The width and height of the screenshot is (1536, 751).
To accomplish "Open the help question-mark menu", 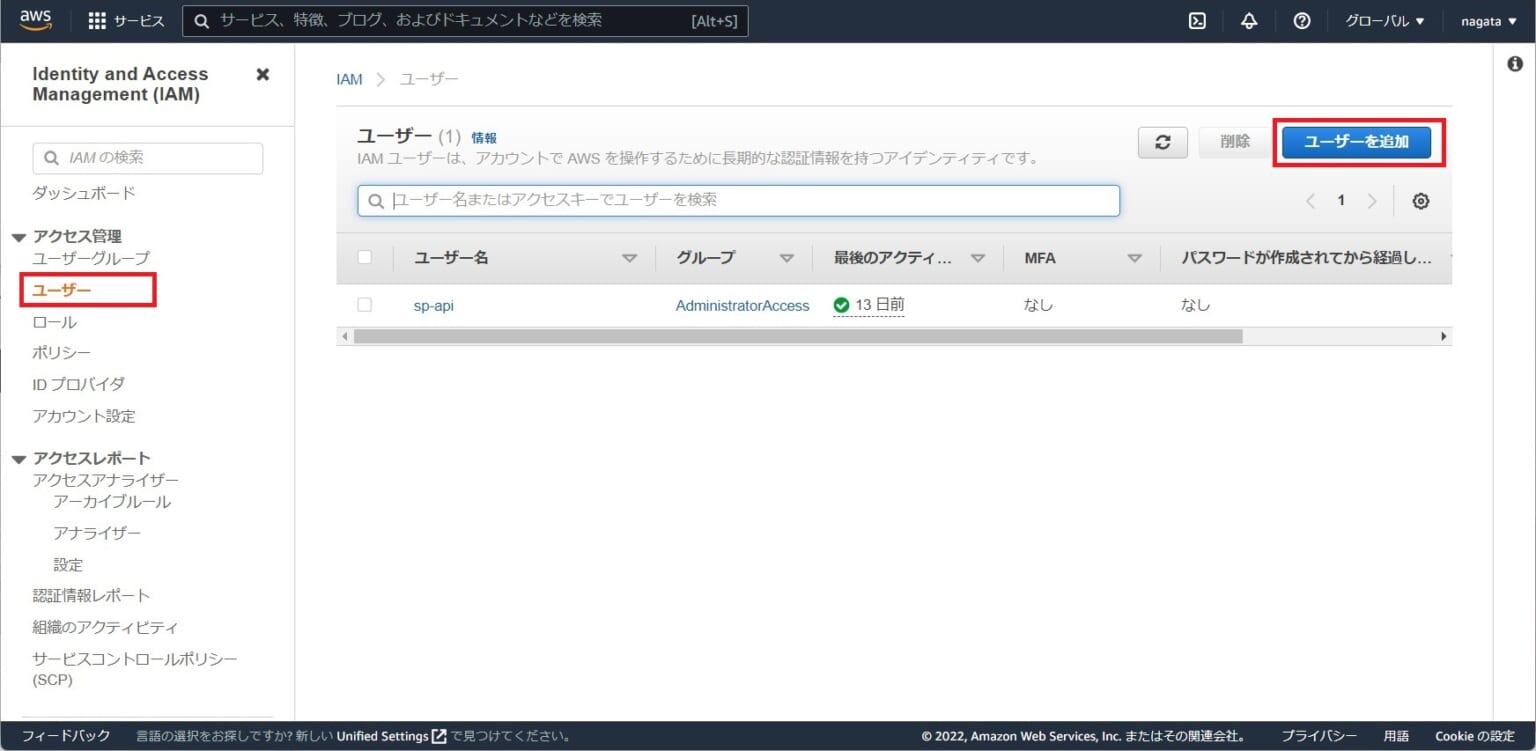I will (x=1302, y=20).
